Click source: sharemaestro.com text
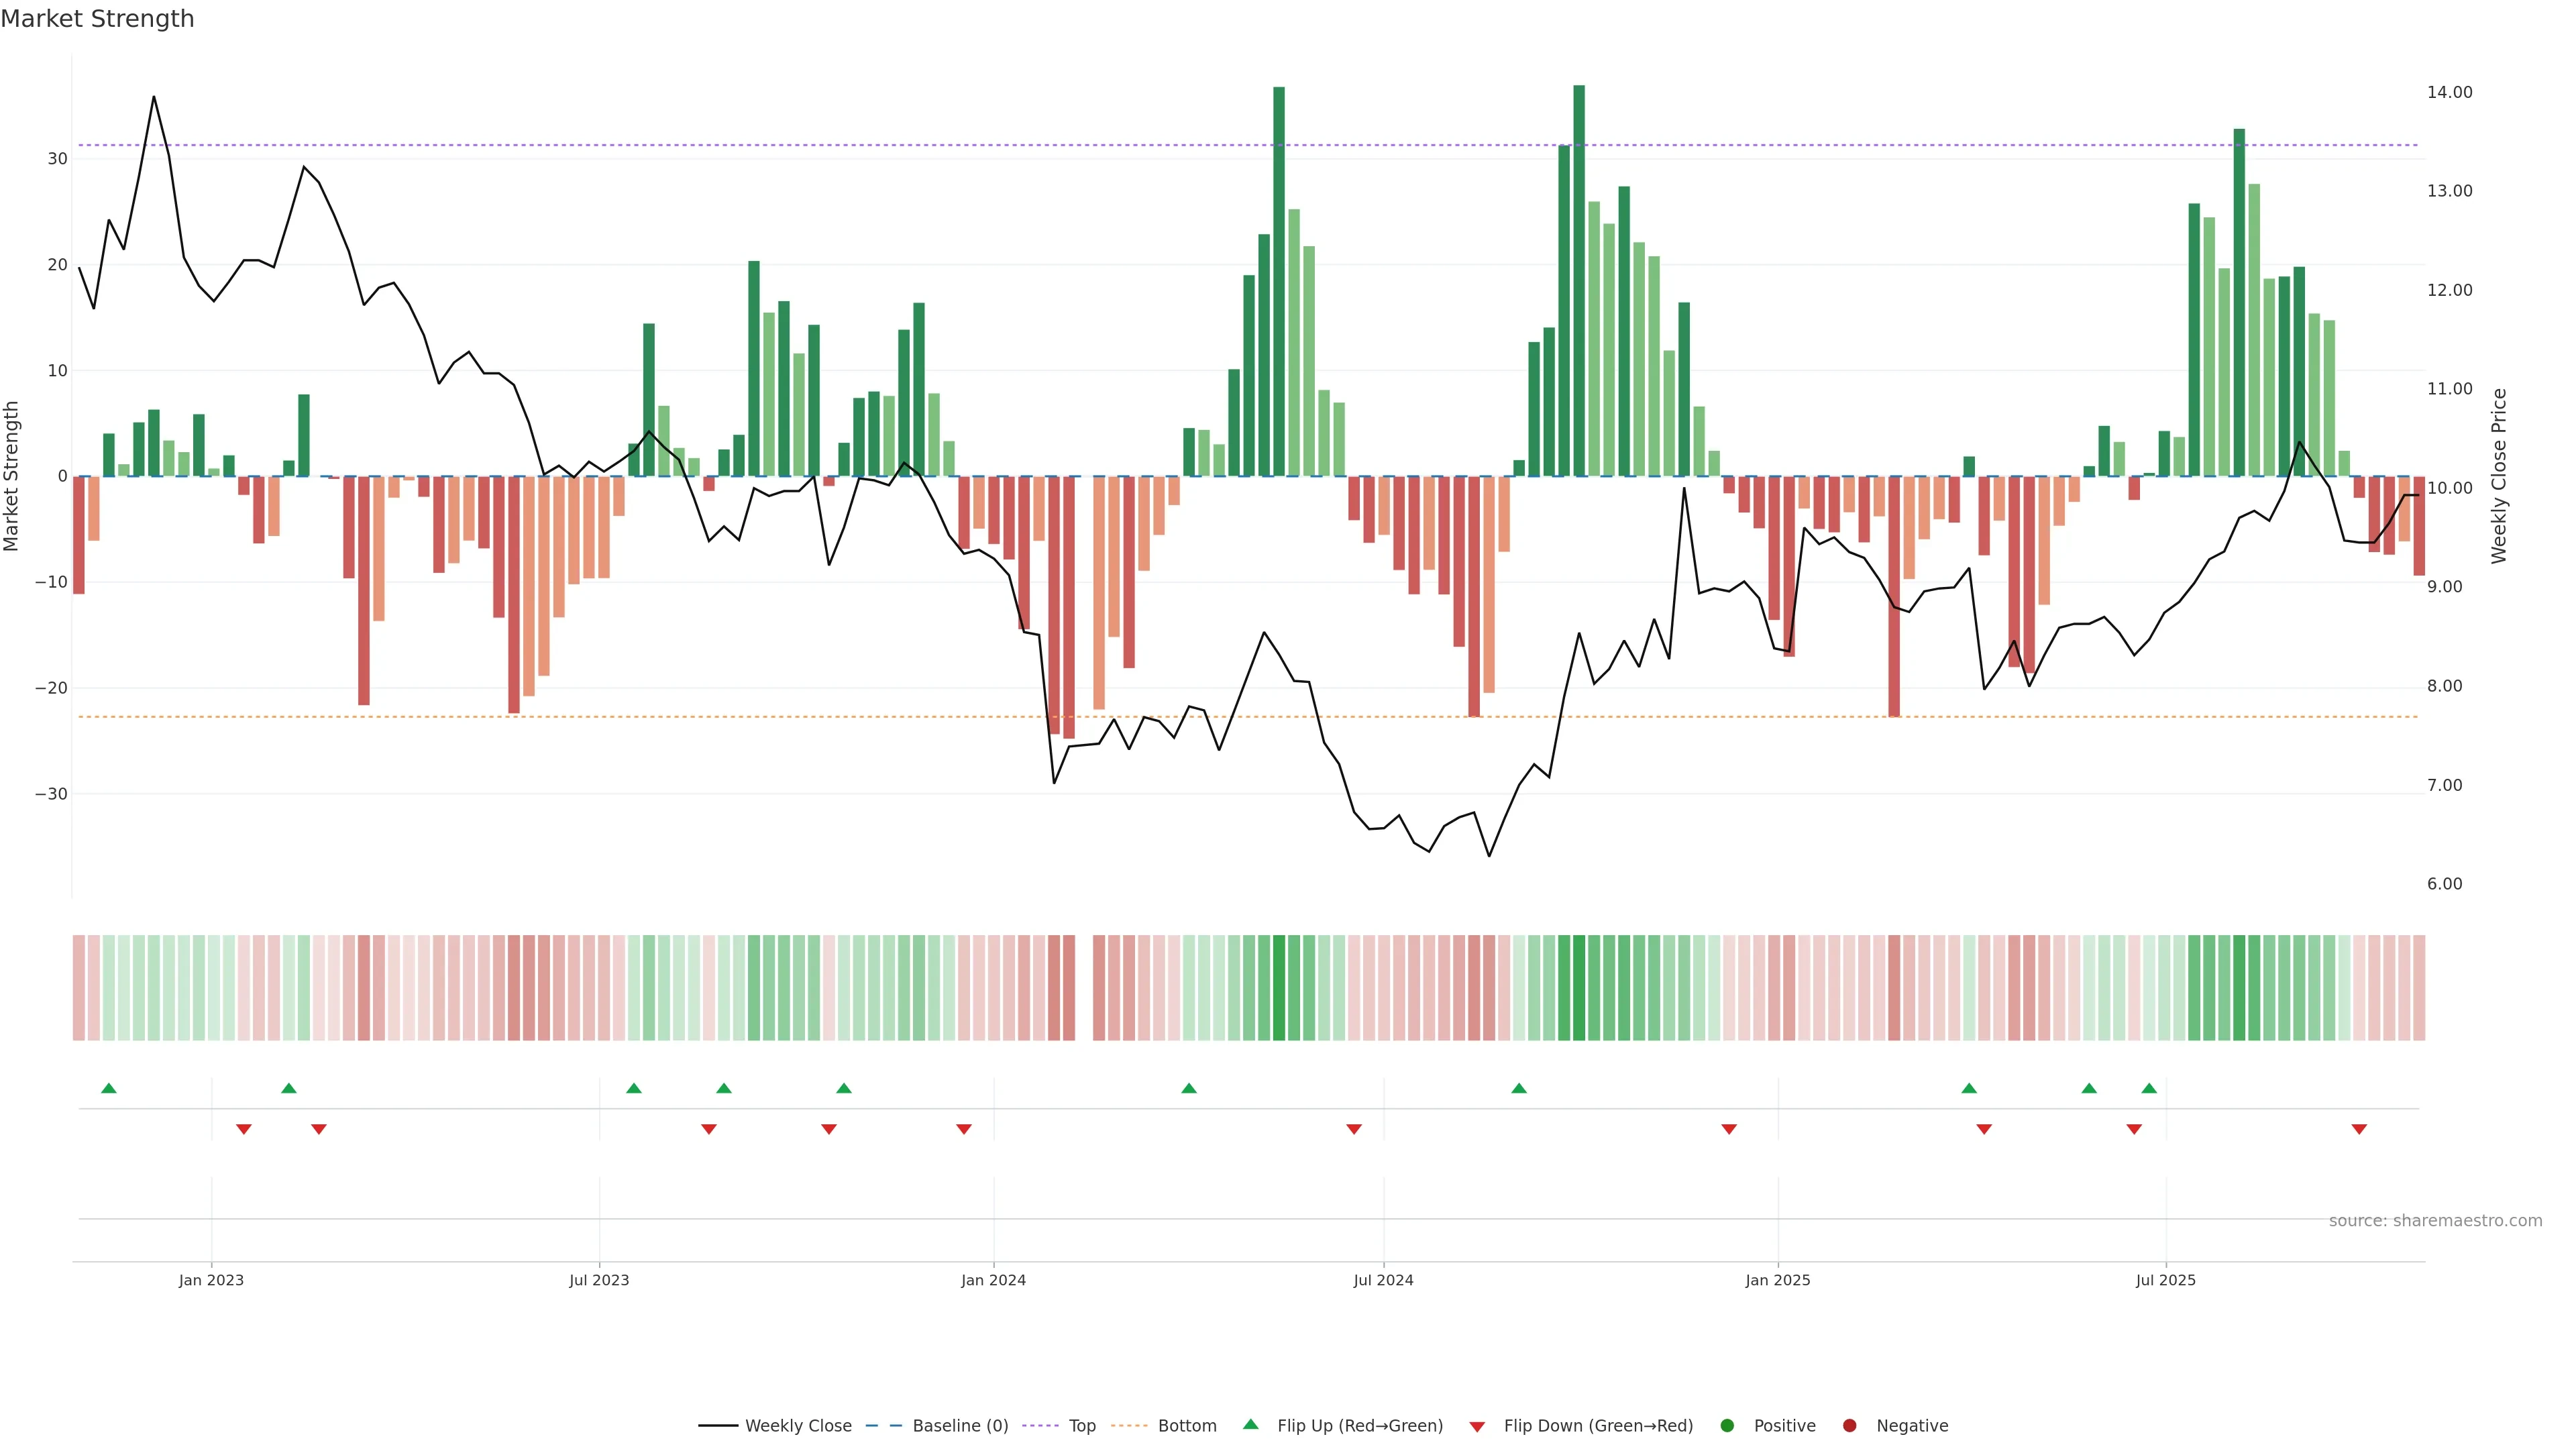Screen dimensions: 2576x1449 2435,1220
